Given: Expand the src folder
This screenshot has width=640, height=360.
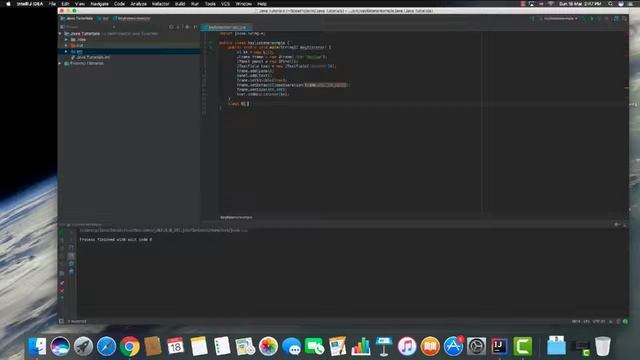Looking at the screenshot, I should (x=66, y=51).
